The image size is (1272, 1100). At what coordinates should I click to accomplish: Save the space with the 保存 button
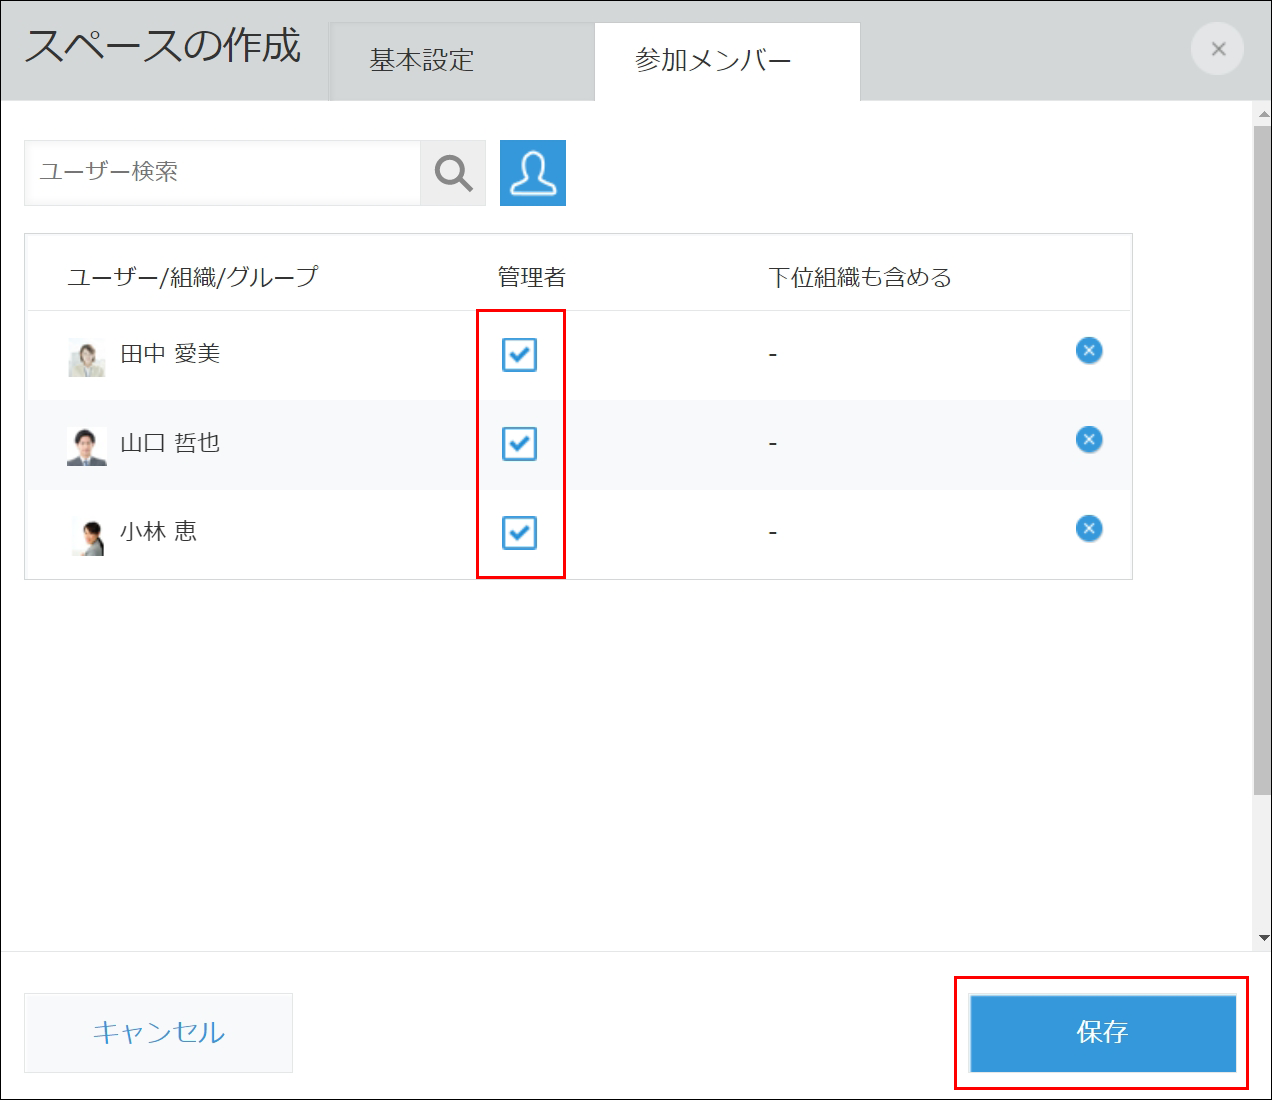coord(1102,1032)
